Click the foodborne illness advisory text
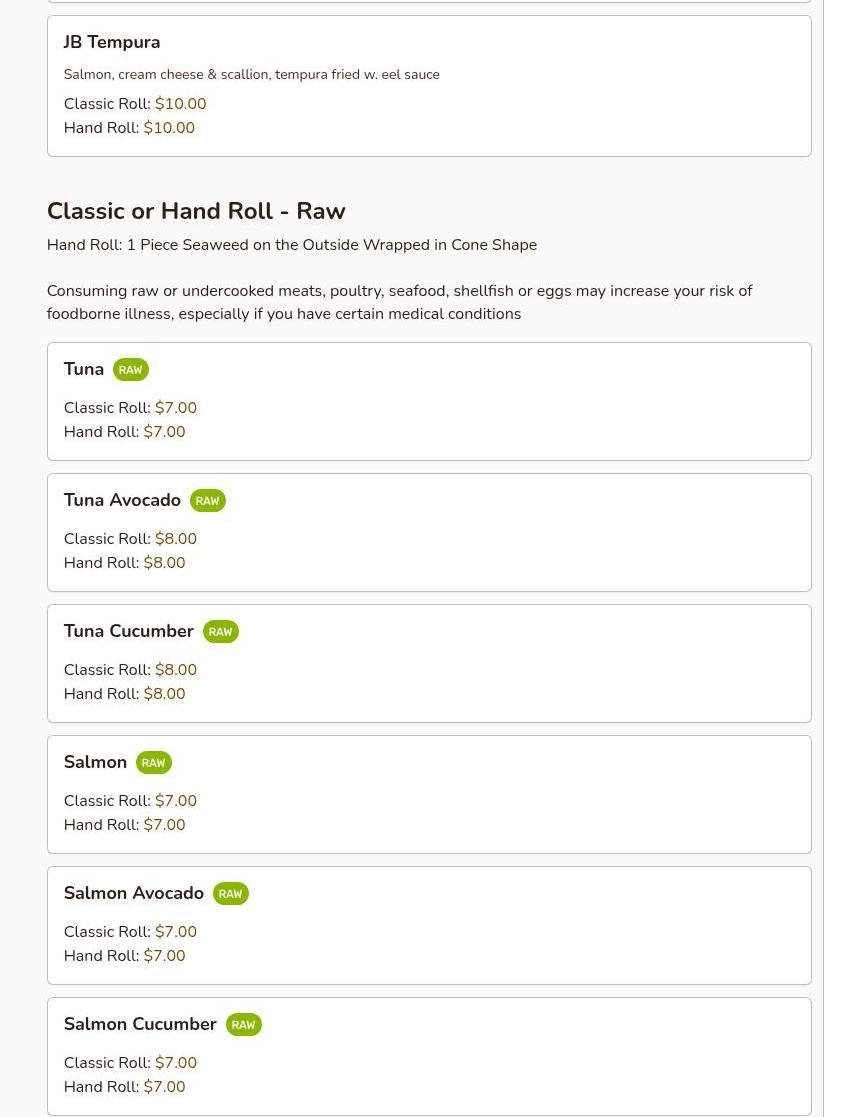The width and height of the screenshot is (844, 1117). pyautogui.click(x=399, y=302)
